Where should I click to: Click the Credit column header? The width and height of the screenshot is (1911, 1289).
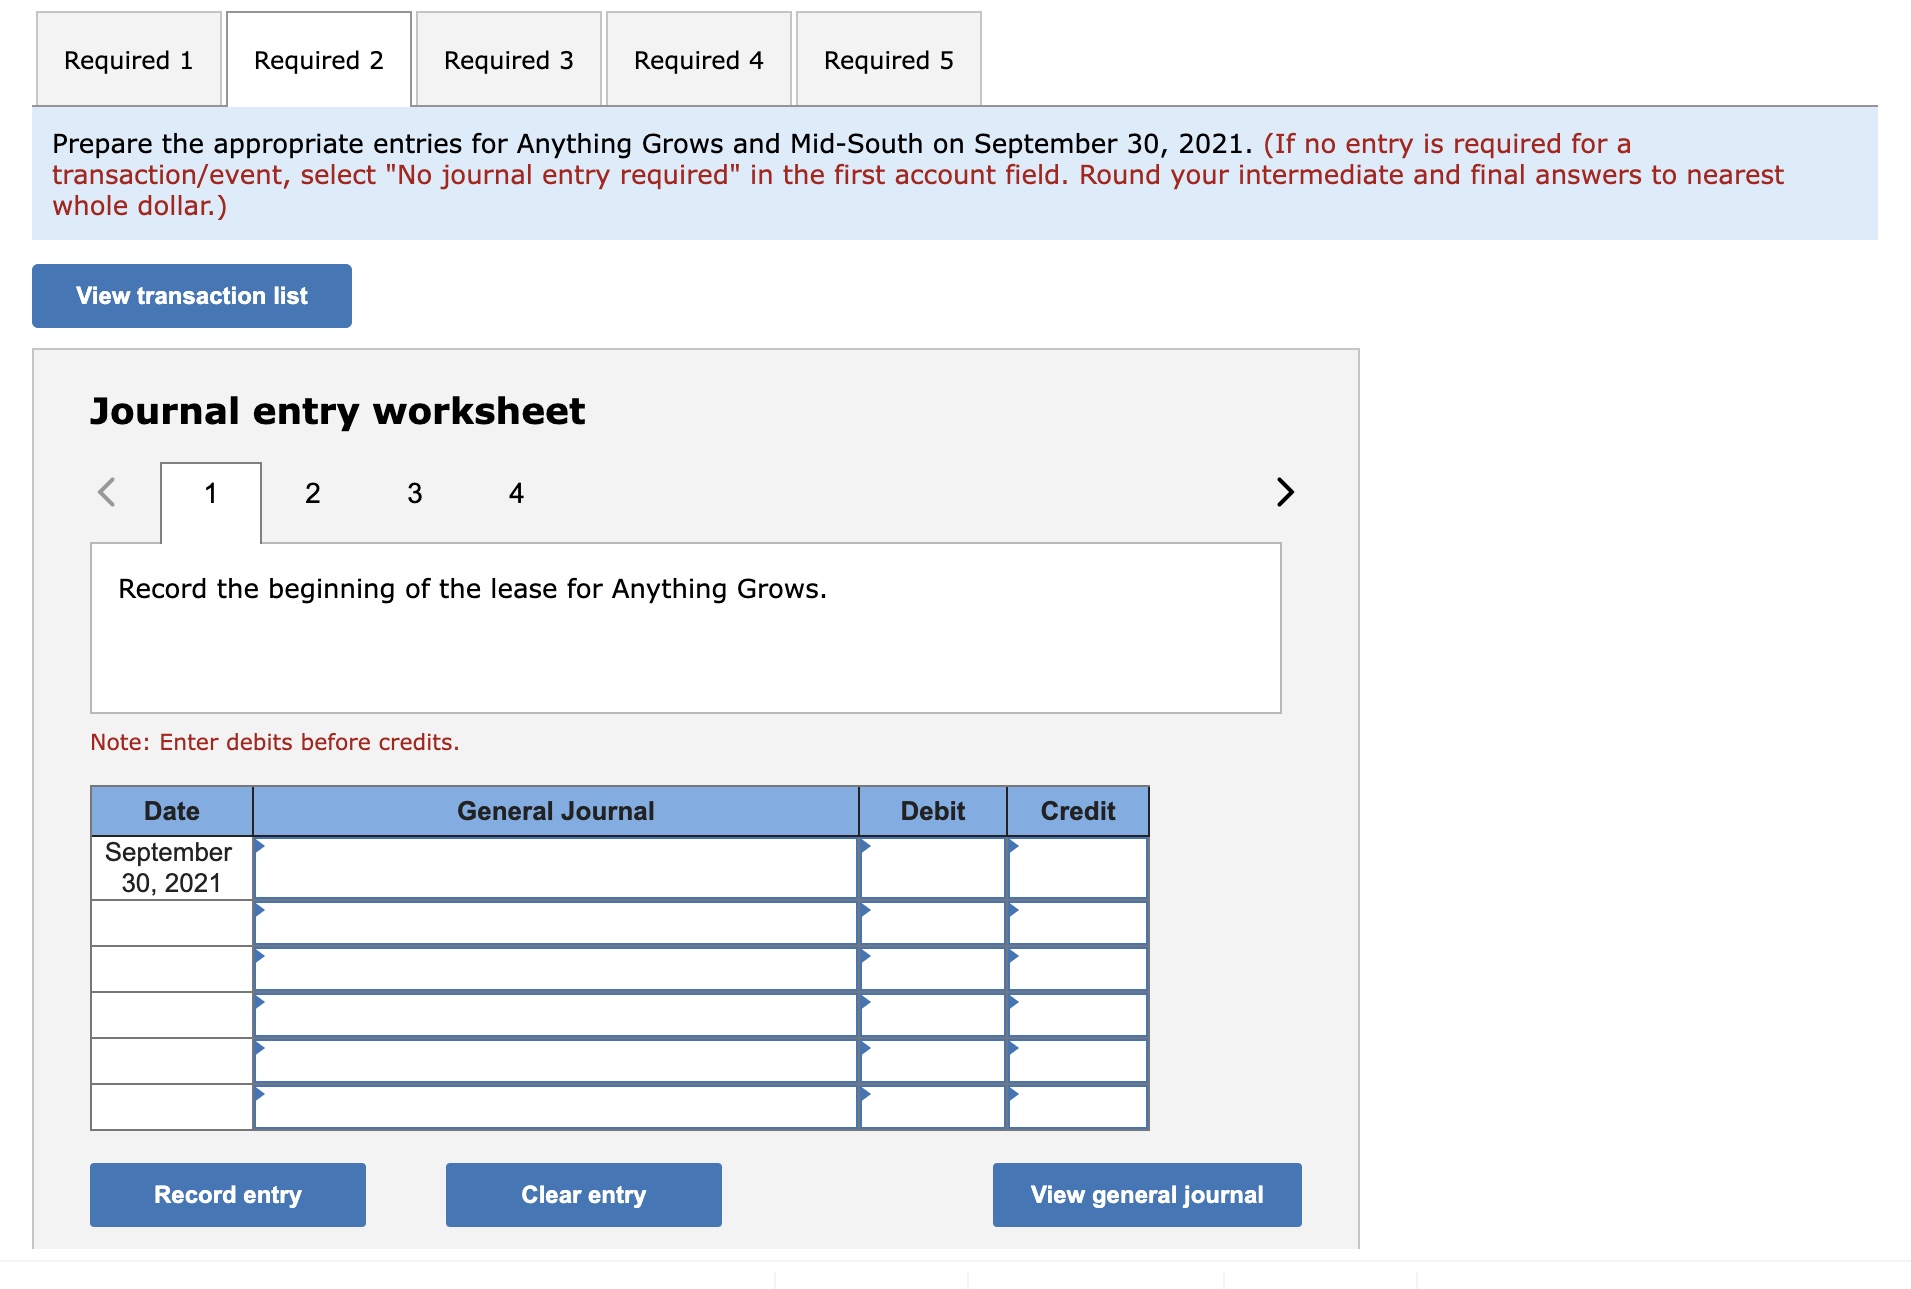coord(1078,811)
